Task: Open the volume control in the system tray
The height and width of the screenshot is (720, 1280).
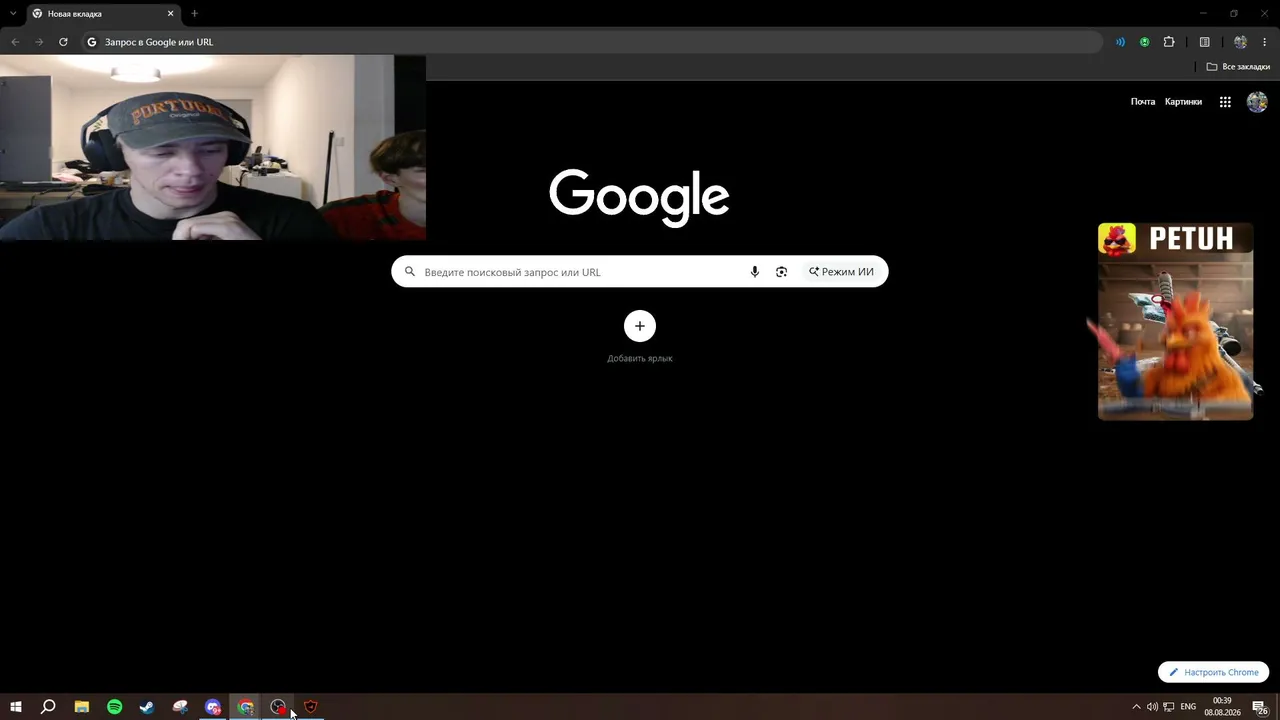Action: click(x=1152, y=707)
